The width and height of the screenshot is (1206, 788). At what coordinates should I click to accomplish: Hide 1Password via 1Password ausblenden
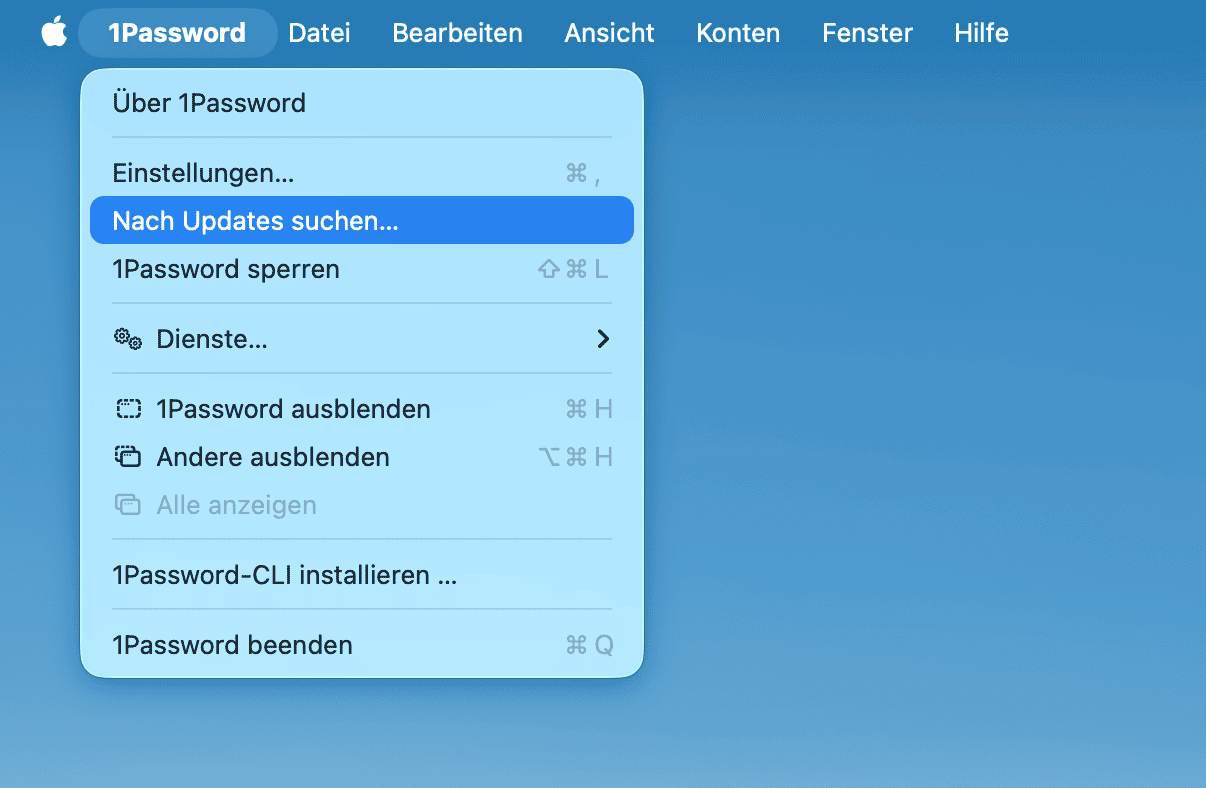pyautogui.click(x=292, y=408)
